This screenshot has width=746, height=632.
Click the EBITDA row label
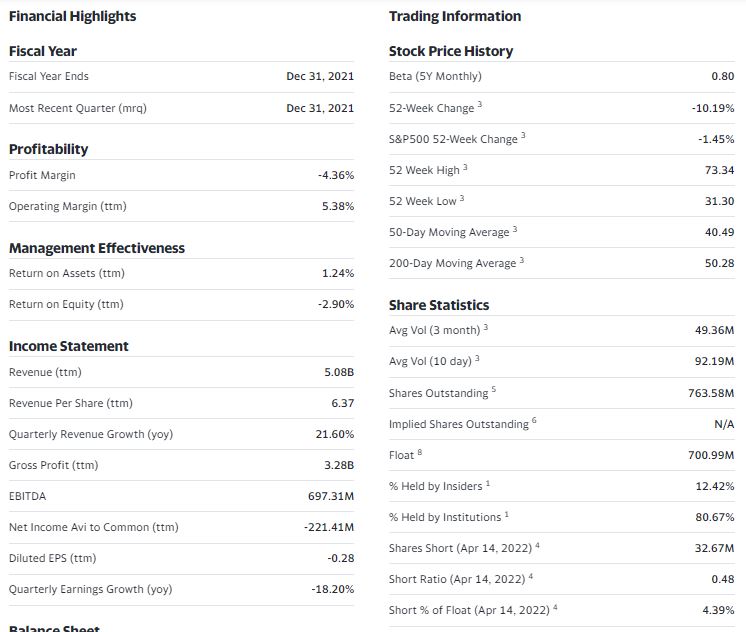[28, 496]
